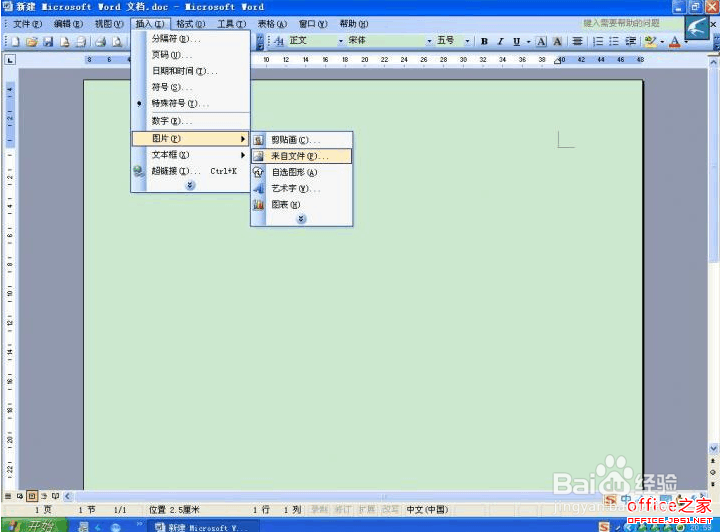The width and height of the screenshot is (720, 532).
Task: Click the horizontal scrollbar left arrow
Action: pyautogui.click(x=68, y=496)
